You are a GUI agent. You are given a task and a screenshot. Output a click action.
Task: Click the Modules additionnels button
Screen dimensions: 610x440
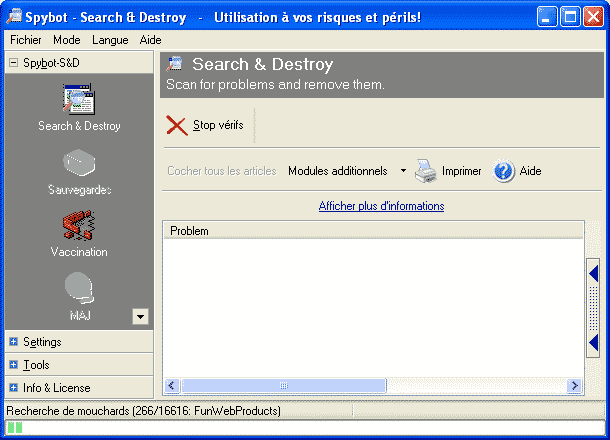[338, 171]
